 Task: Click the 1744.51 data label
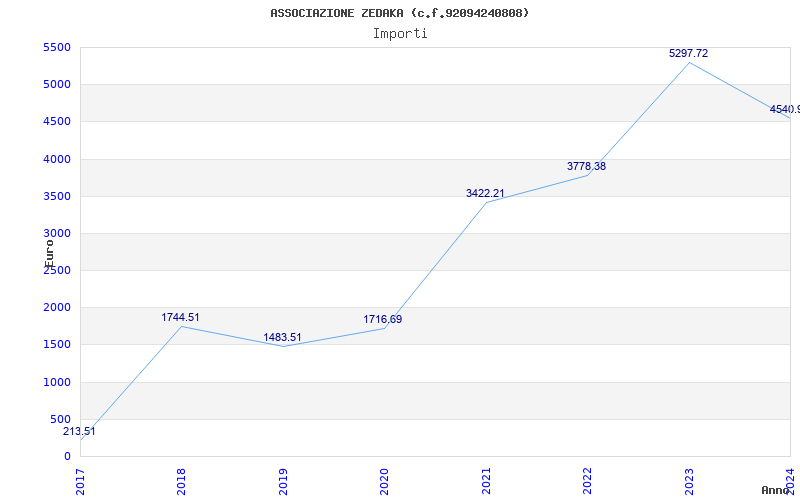[180, 317]
